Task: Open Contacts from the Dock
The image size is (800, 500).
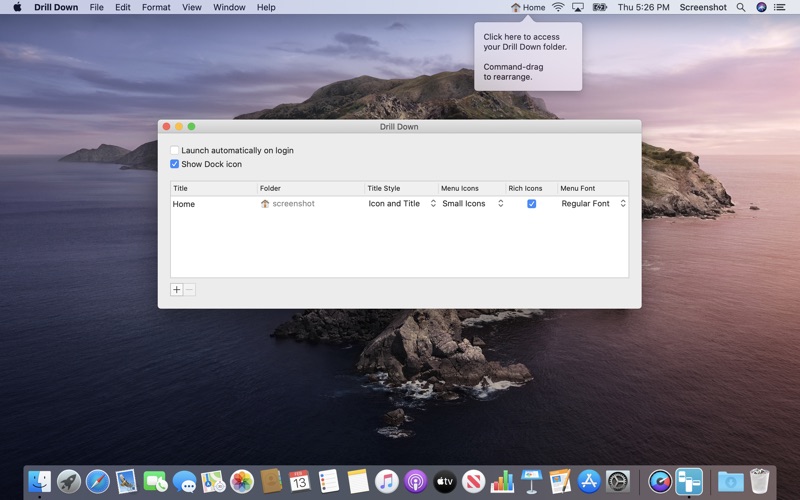Action: click(x=271, y=481)
